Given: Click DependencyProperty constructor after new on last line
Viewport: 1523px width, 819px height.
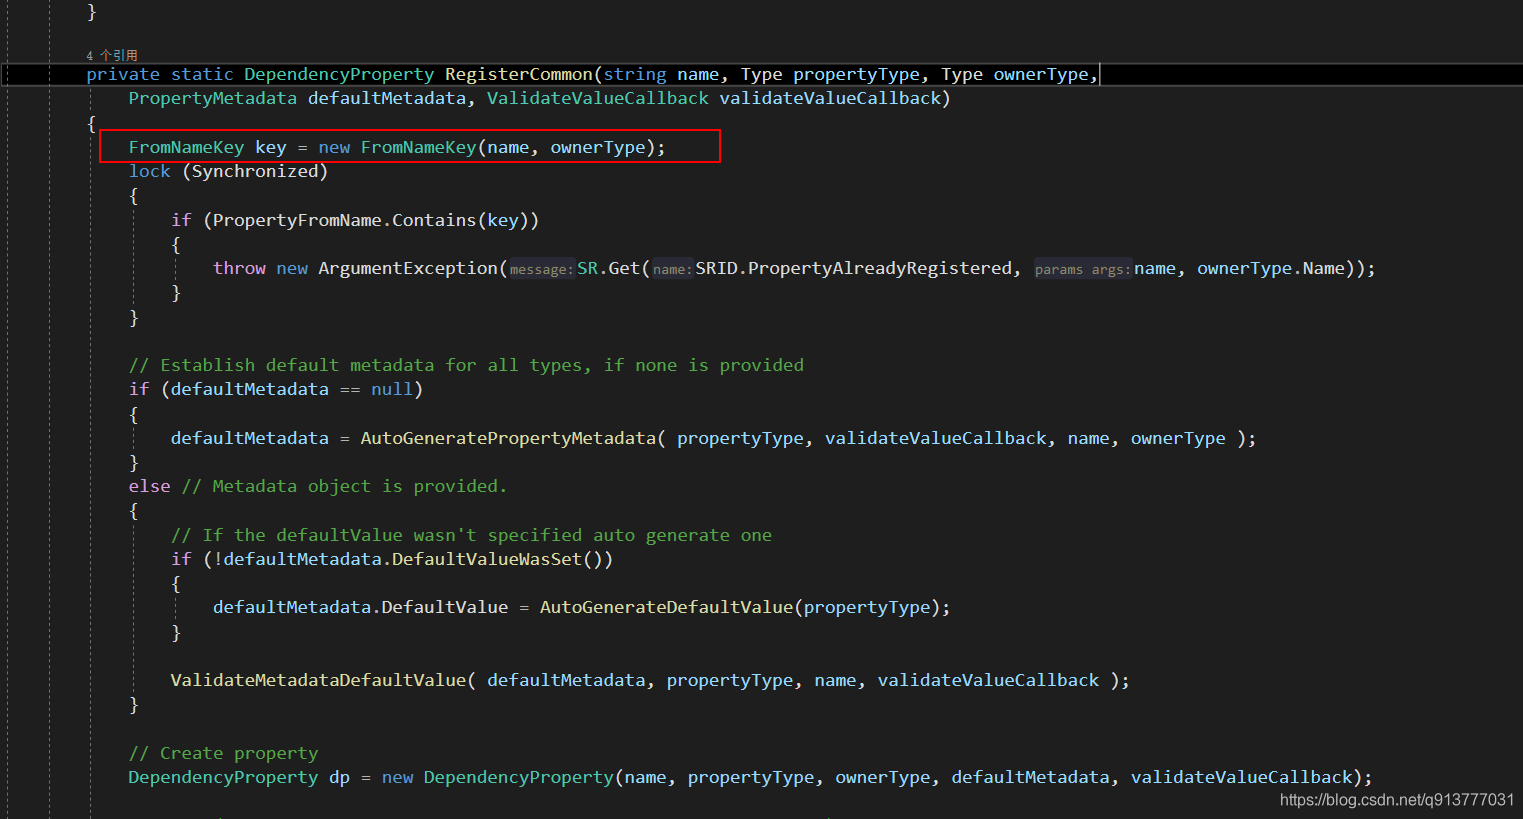Looking at the screenshot, I should pos(519,777).
